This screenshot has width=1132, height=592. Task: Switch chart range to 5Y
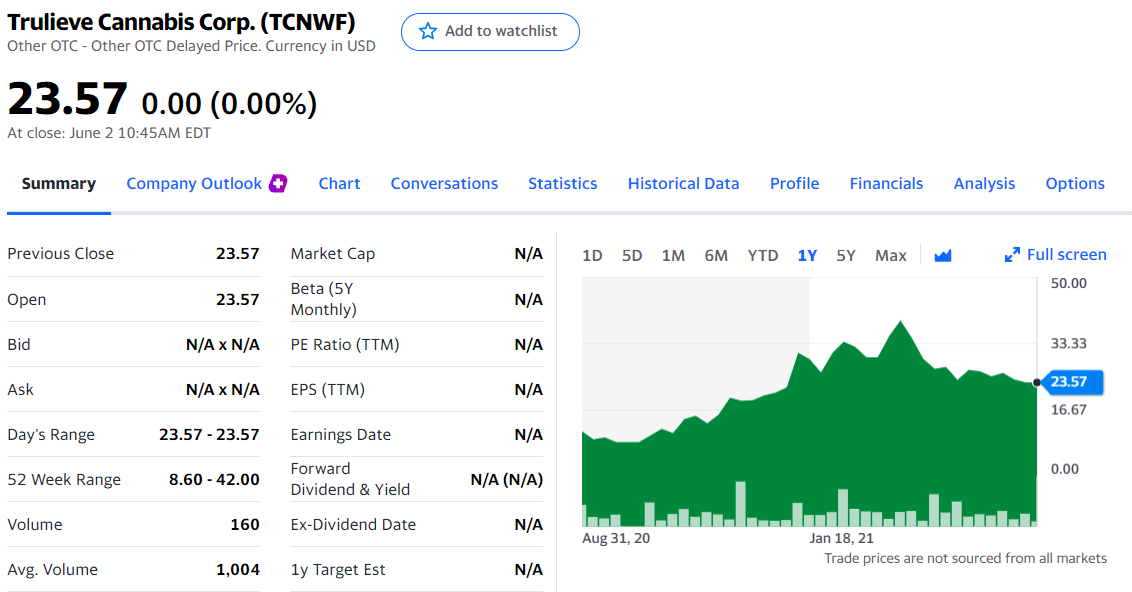[x=845, y=256]
